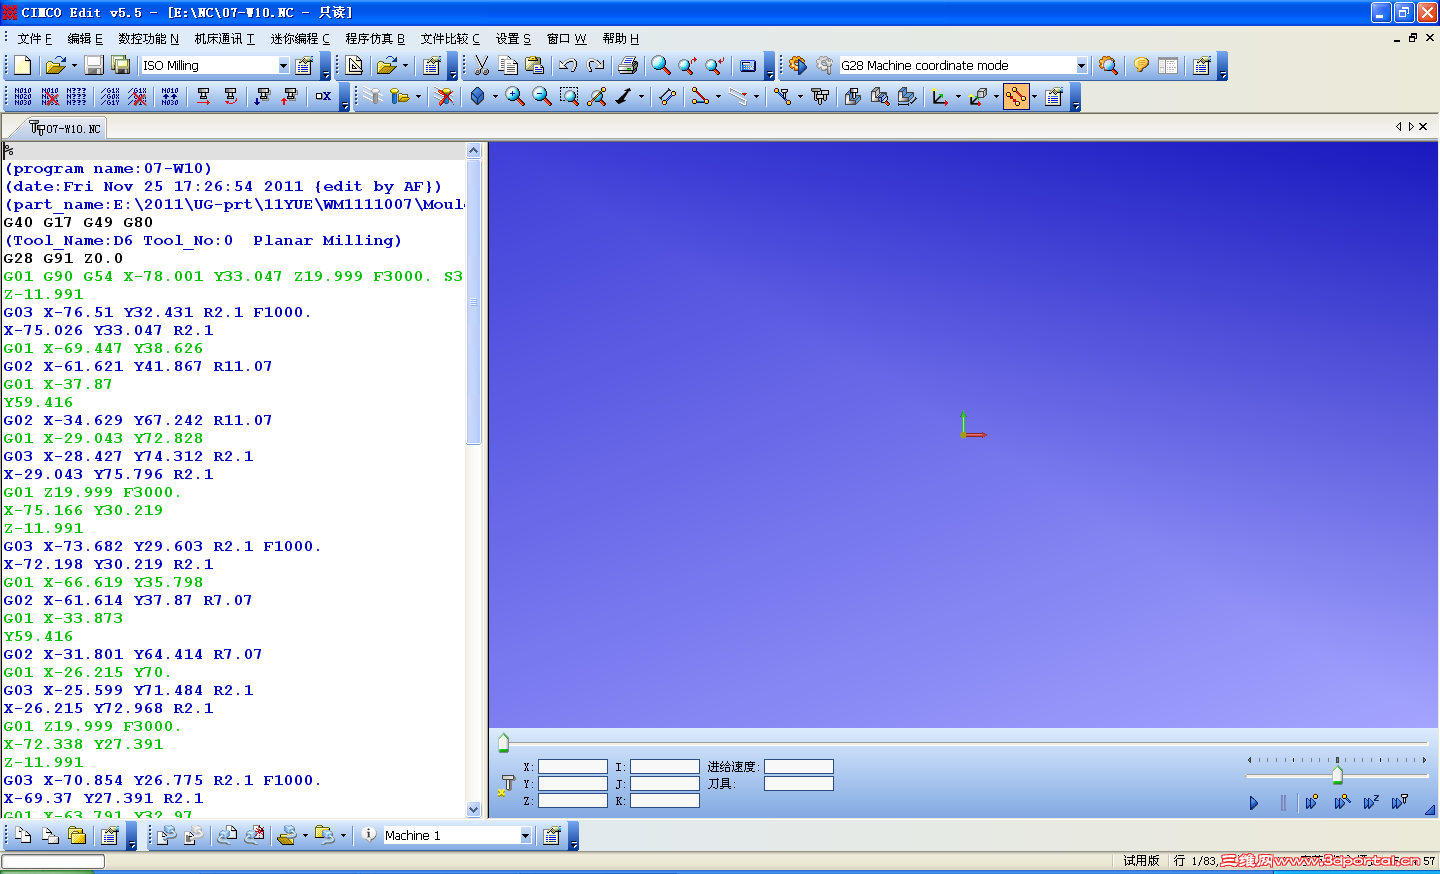Open the help balloon icon
The height and width of the screenshot is (874, 1440).
[x=1141, y=66]
